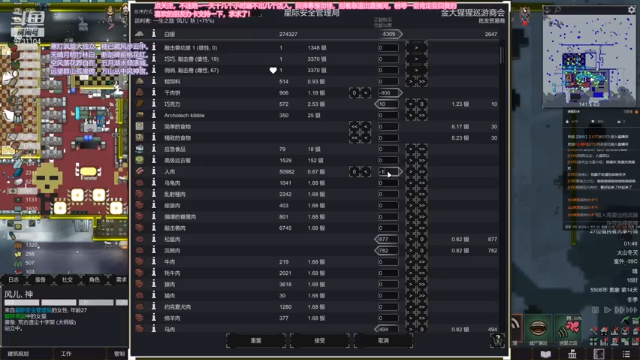
Task: Open the hamburger menu icon bottom right
Action: click(x=626, y=354)
